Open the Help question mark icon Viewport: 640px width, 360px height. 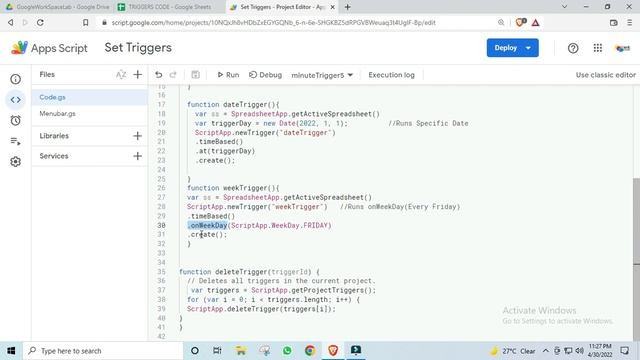pyautogui.click(x=573, y=48)
